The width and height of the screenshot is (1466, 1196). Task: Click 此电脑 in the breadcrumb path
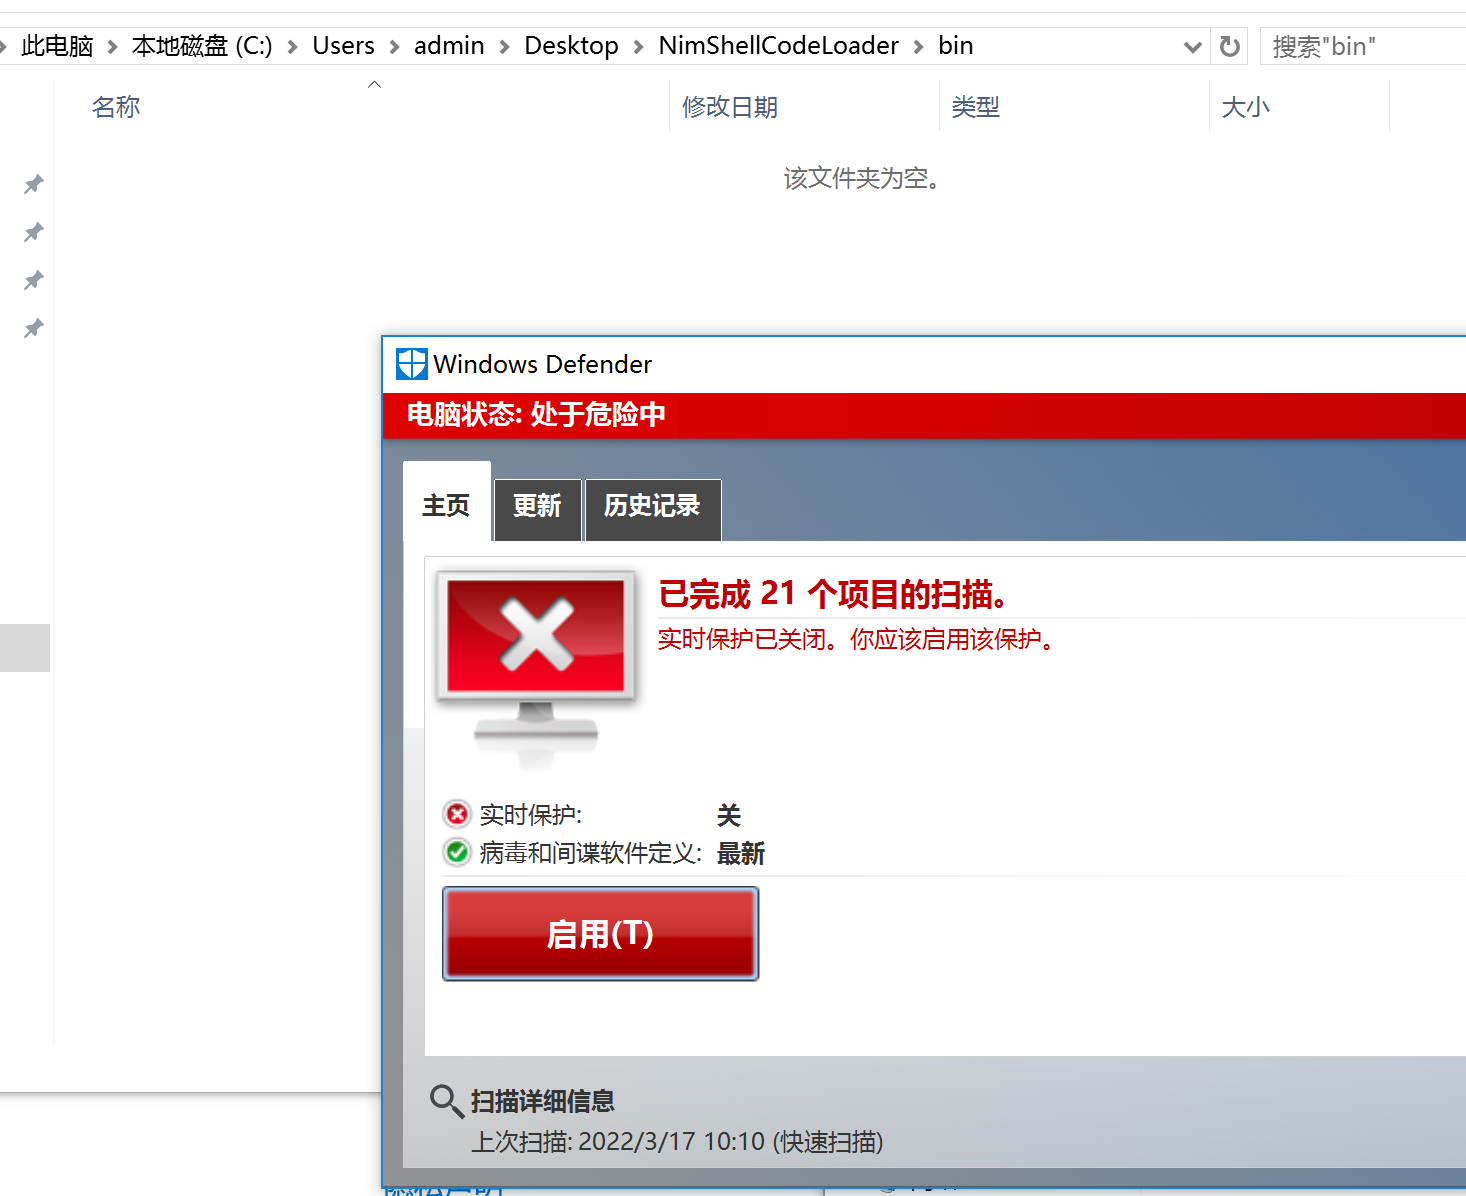(x=57, y=46)
